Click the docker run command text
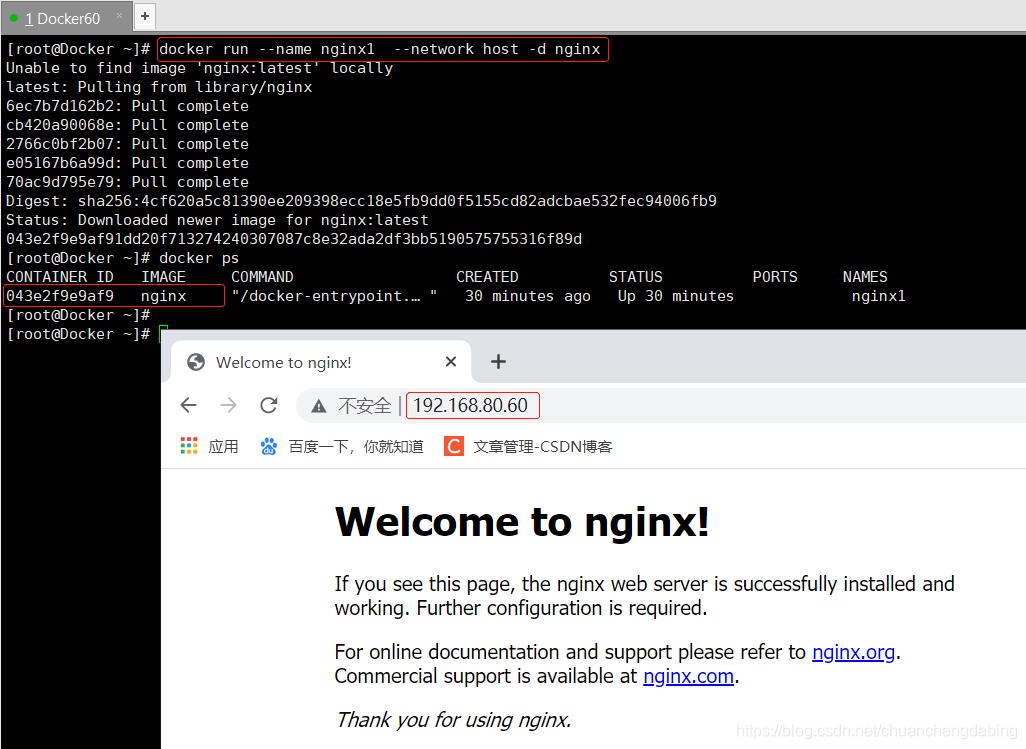 [380, 49]
